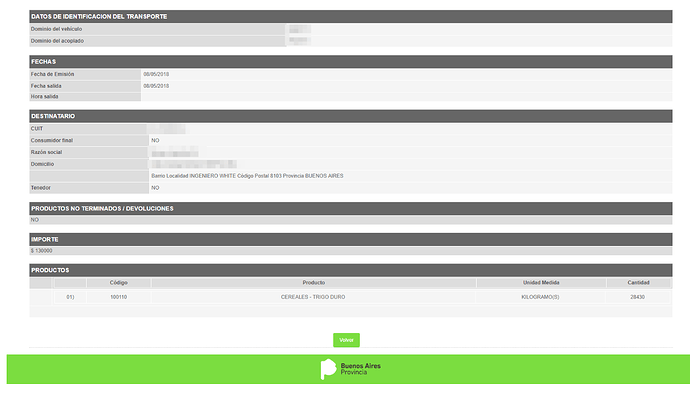Click the IMPORTE section header
This screenshot has height=395, width=690.
tap(351, 239)
